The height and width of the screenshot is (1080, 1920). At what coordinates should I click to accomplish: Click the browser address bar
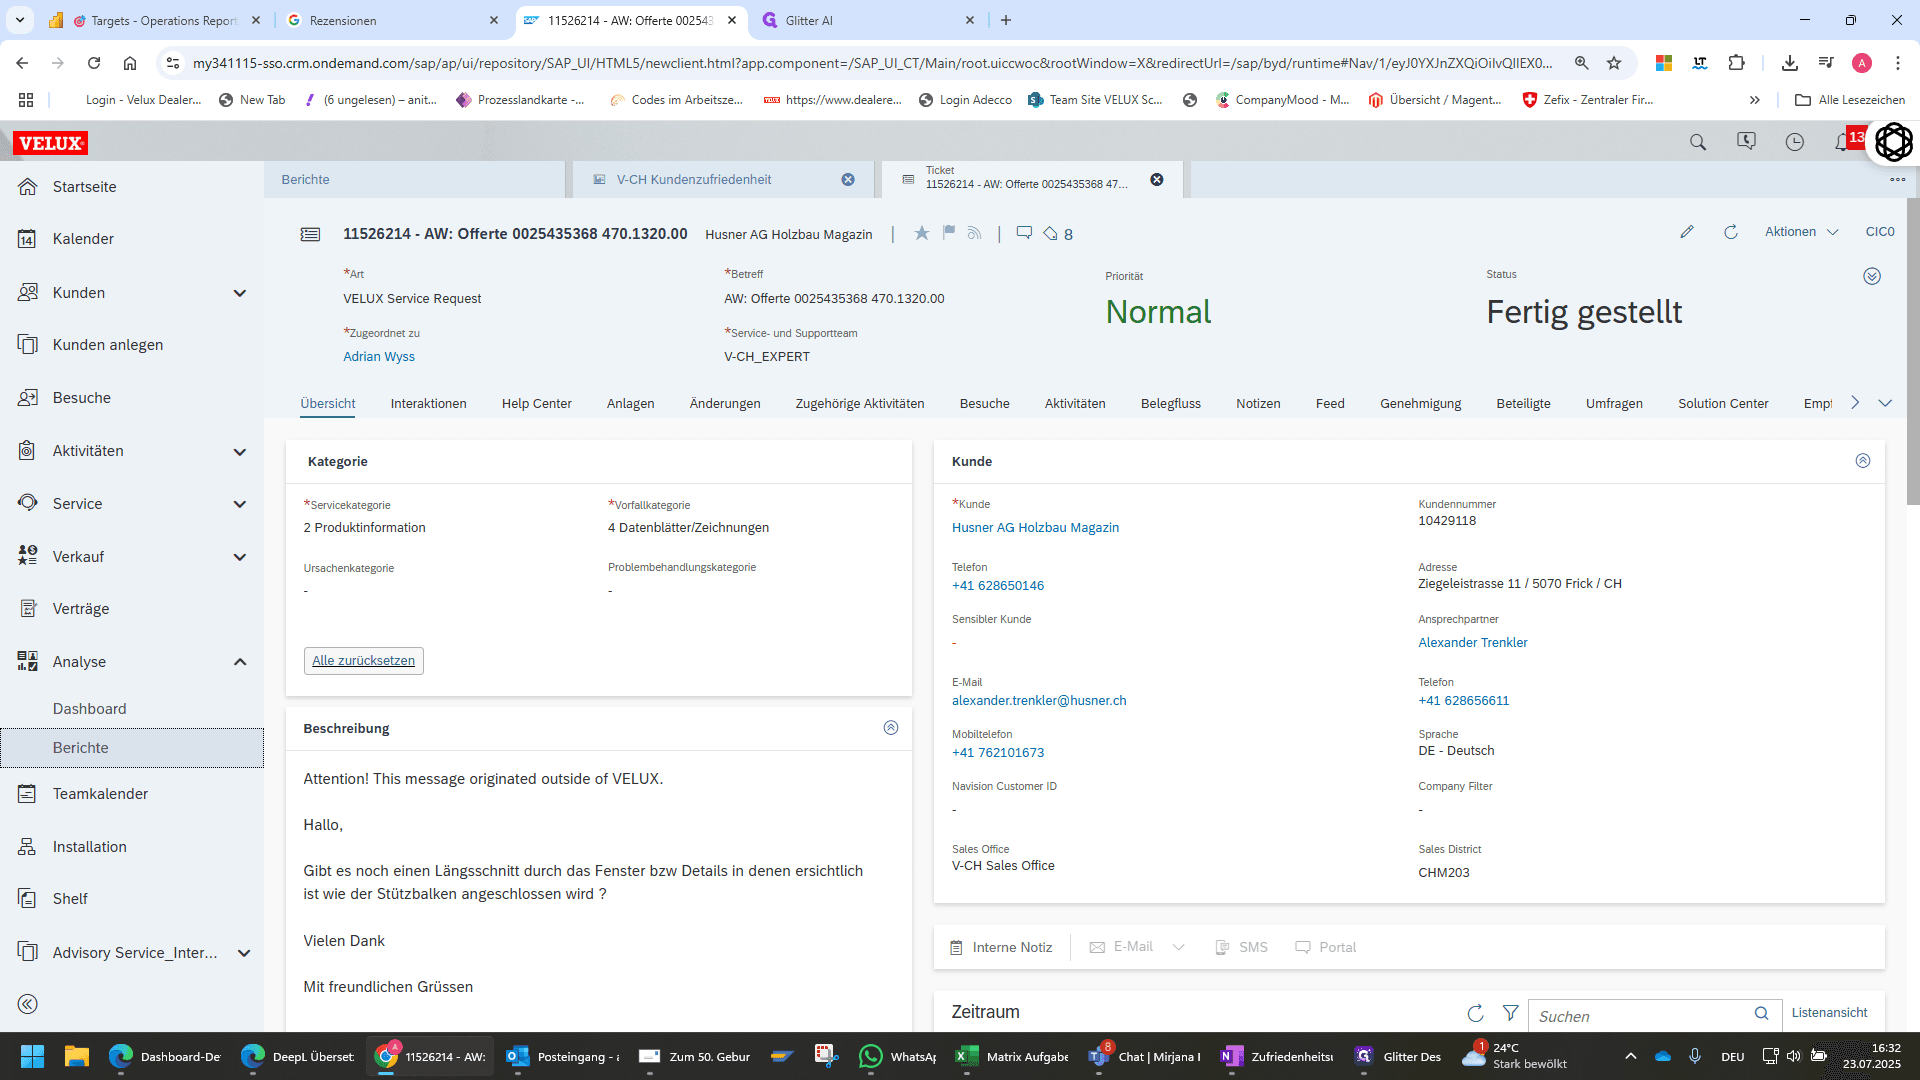pos(872,63)
